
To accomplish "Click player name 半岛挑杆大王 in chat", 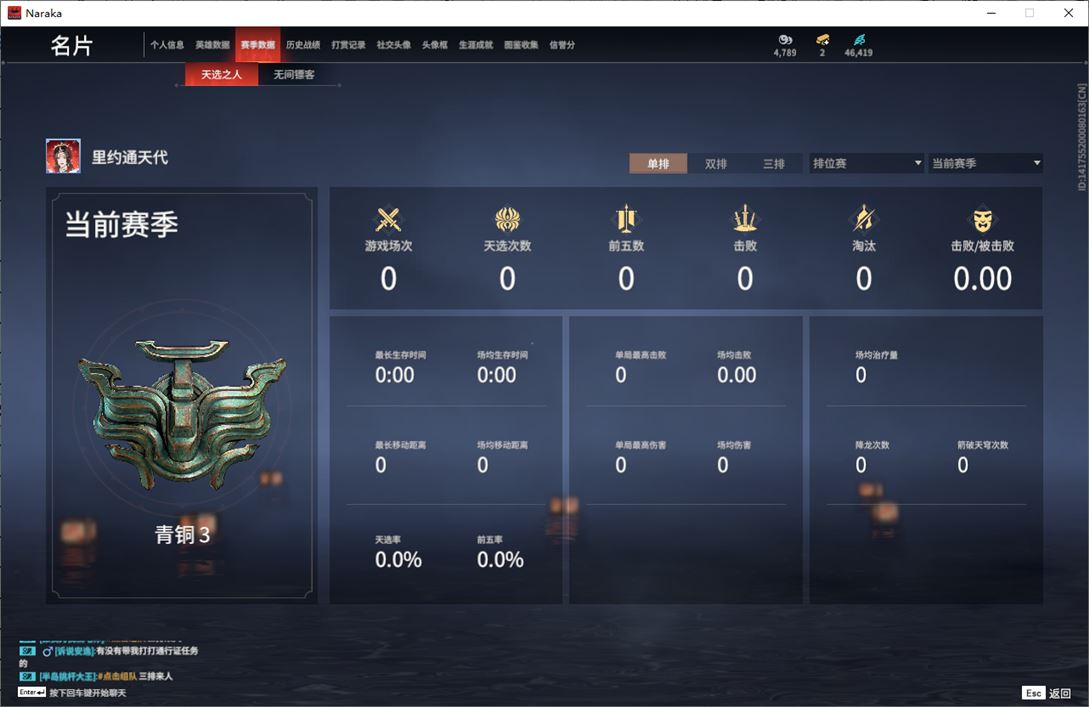I will [x=67, y=676].
